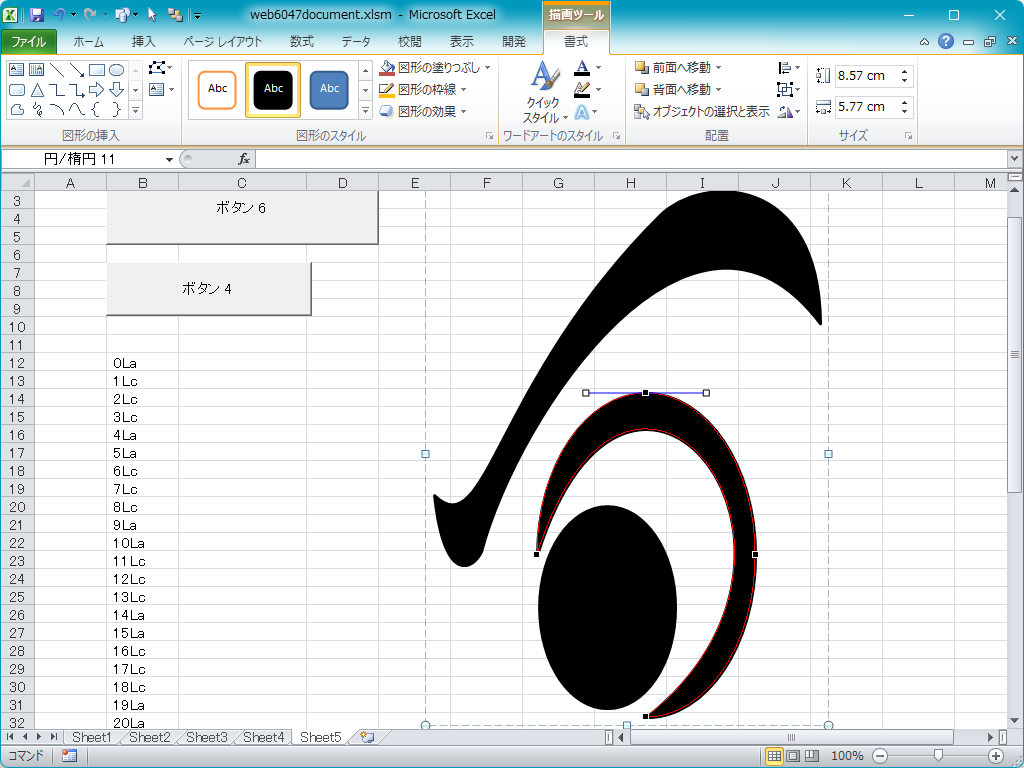The height and width of the screenshot is (768, 1024).
Task: Click the Selection Pane button
Action: pos(702,112)
